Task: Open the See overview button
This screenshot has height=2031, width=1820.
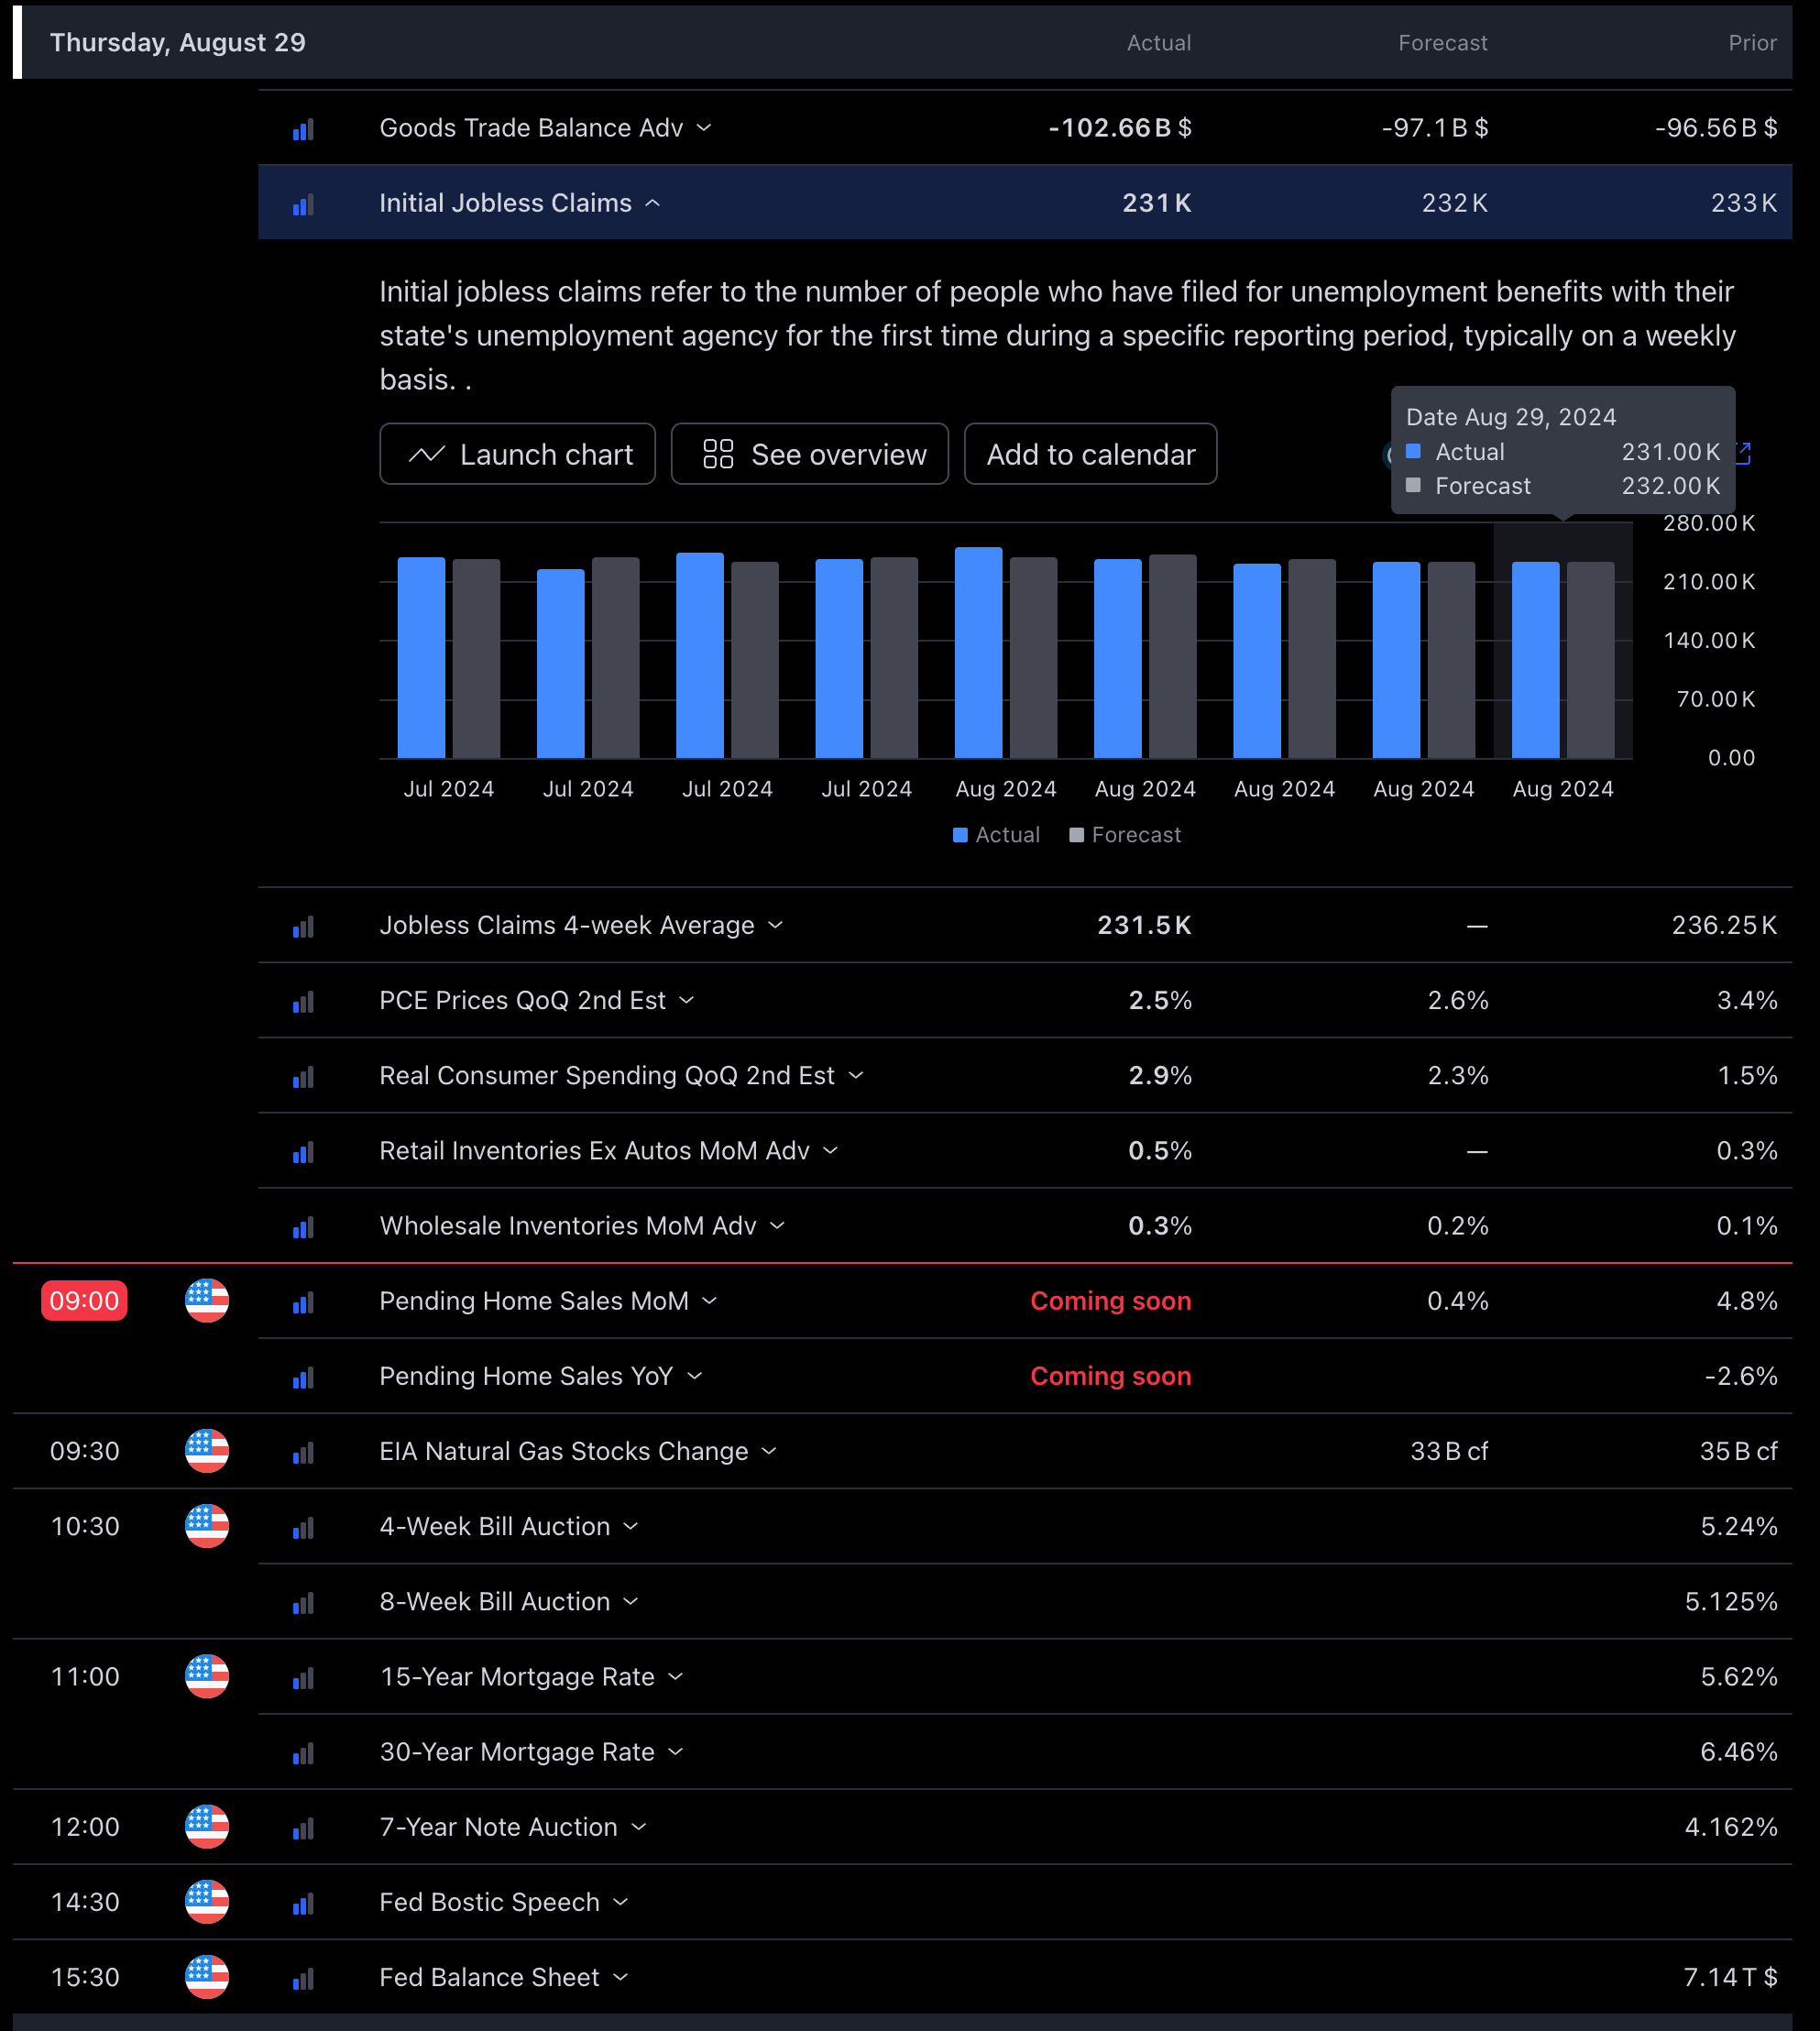Action: click(x=809, y=454)
